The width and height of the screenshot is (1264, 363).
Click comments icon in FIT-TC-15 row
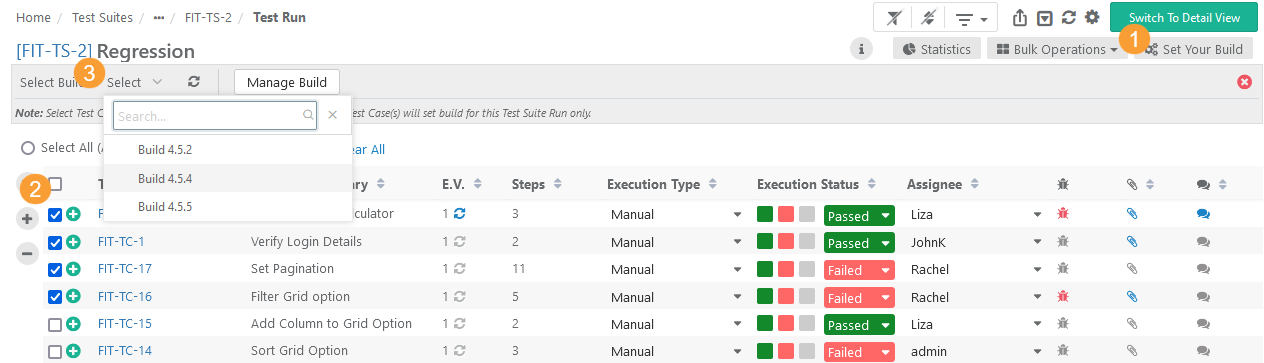[1203, 324]
